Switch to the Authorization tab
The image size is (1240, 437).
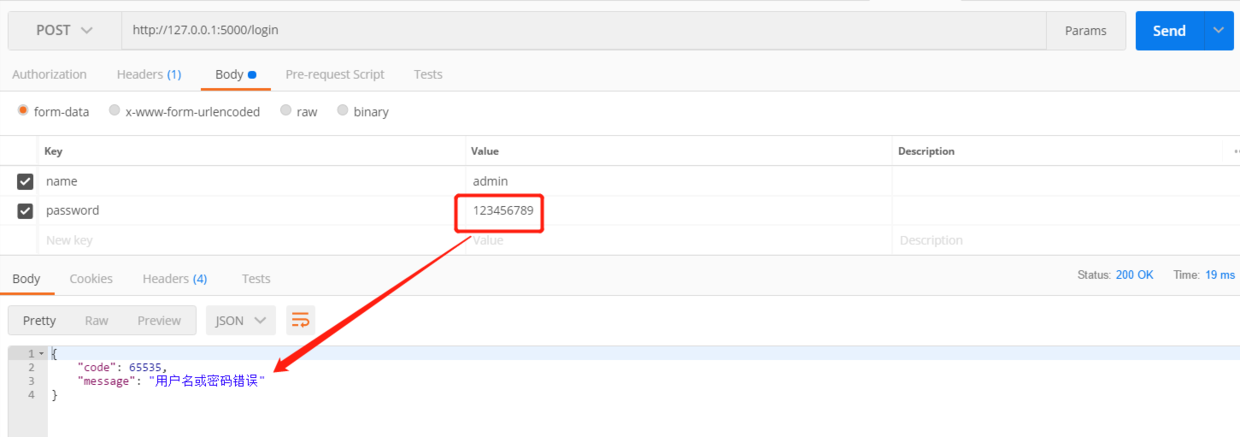tap(49, 74)
